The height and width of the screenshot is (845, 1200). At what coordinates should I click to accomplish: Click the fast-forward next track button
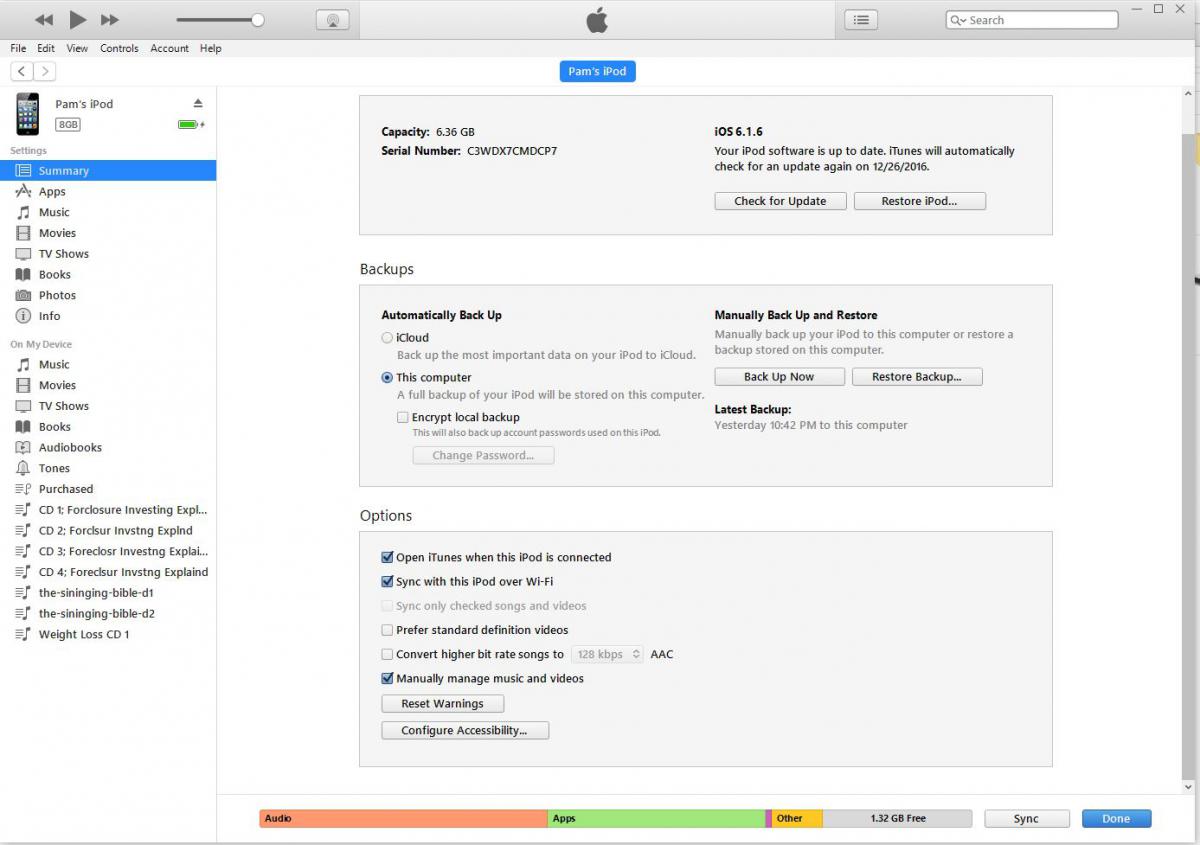[x=111, y=20]
